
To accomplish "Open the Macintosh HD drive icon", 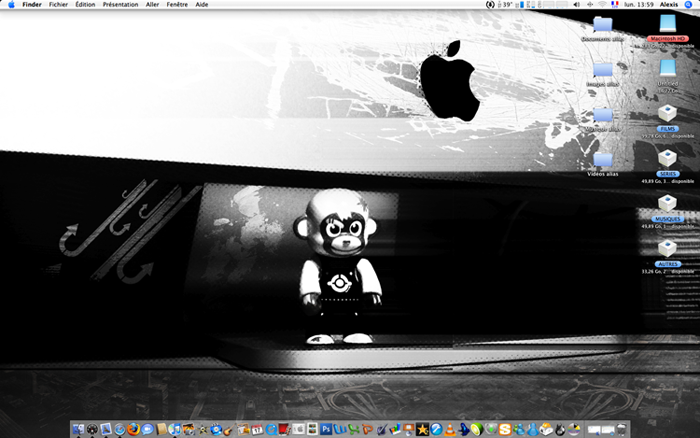I will (667, 24).
